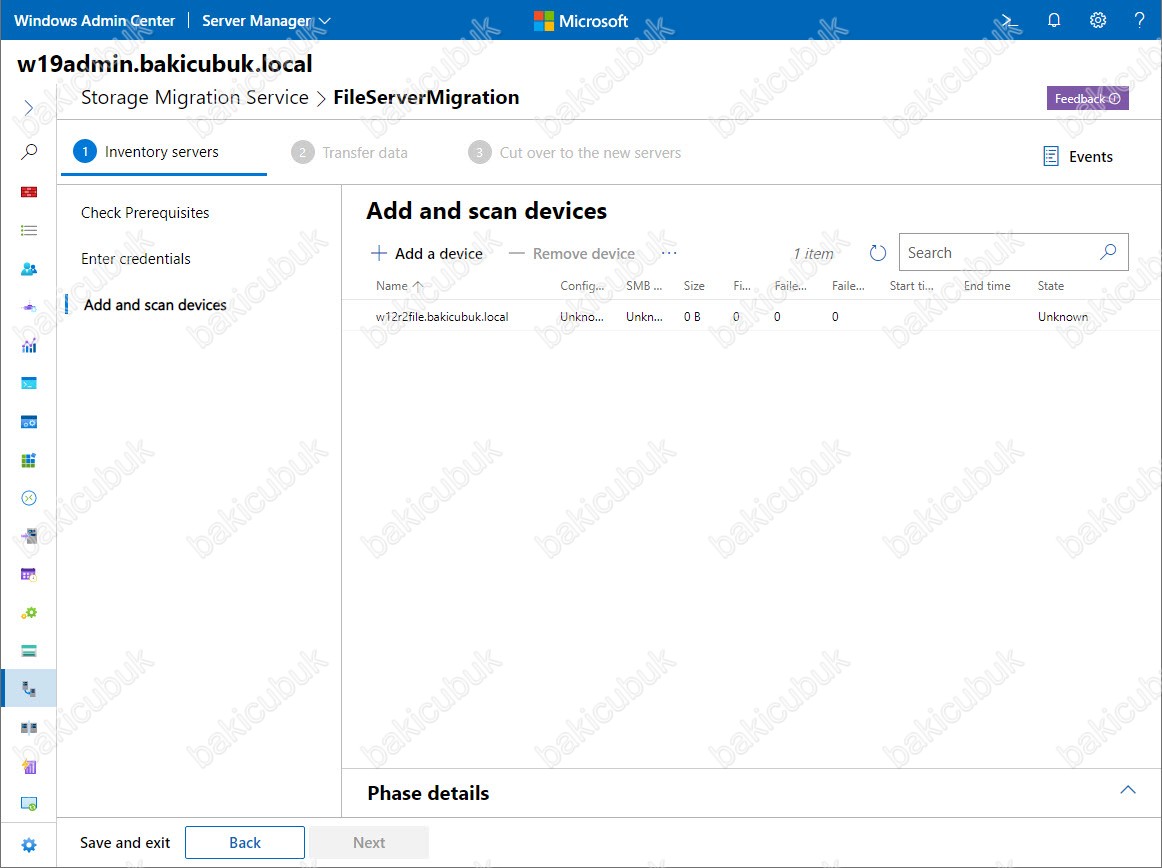Open the Storage tool icon

click(x=28, y=651)
